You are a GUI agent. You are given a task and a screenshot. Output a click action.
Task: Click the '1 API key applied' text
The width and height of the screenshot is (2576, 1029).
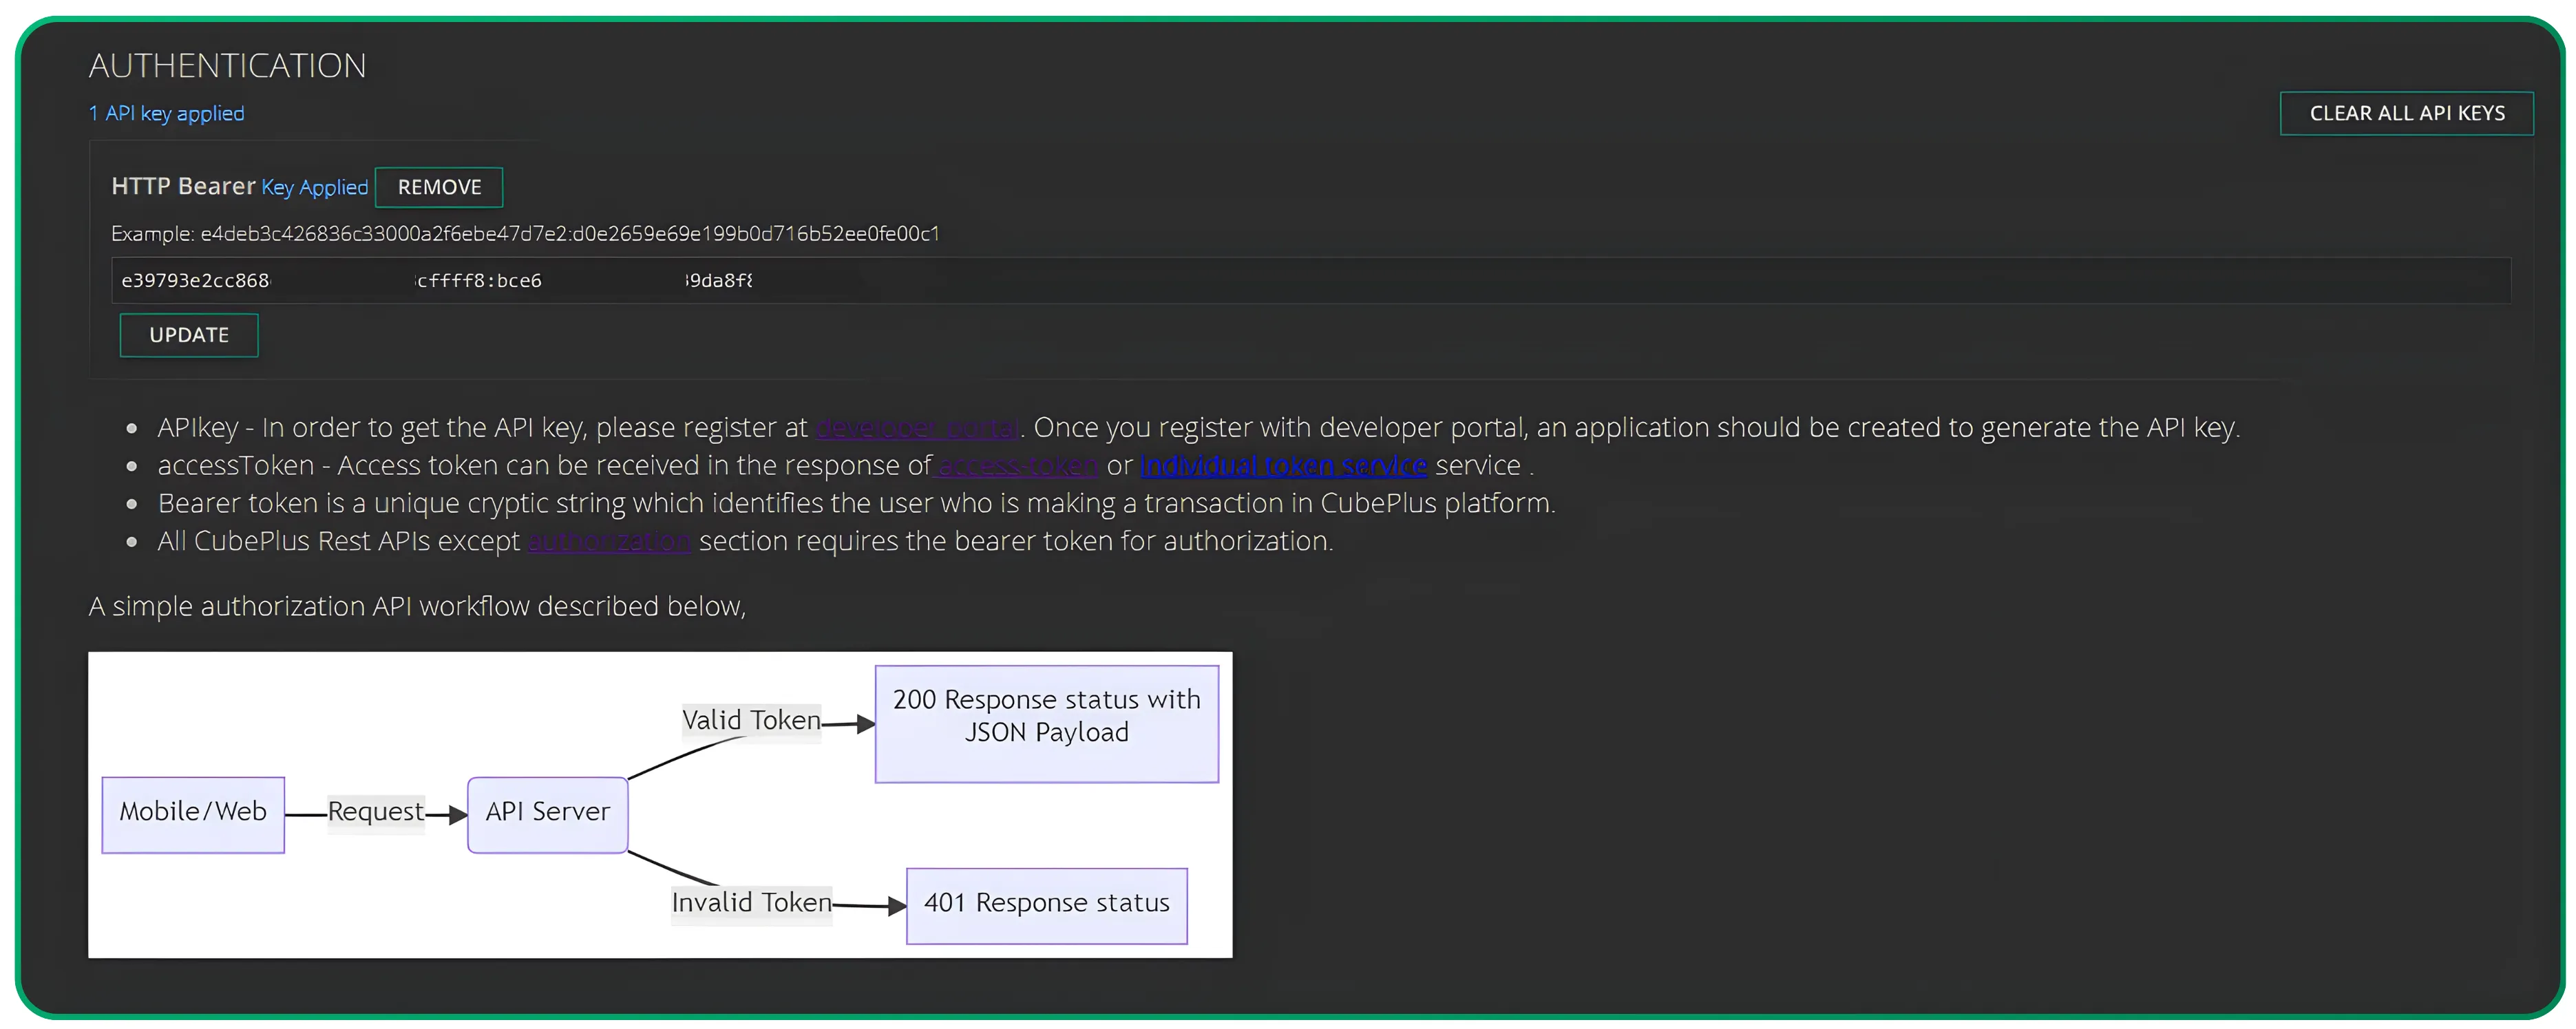[166, 113]
